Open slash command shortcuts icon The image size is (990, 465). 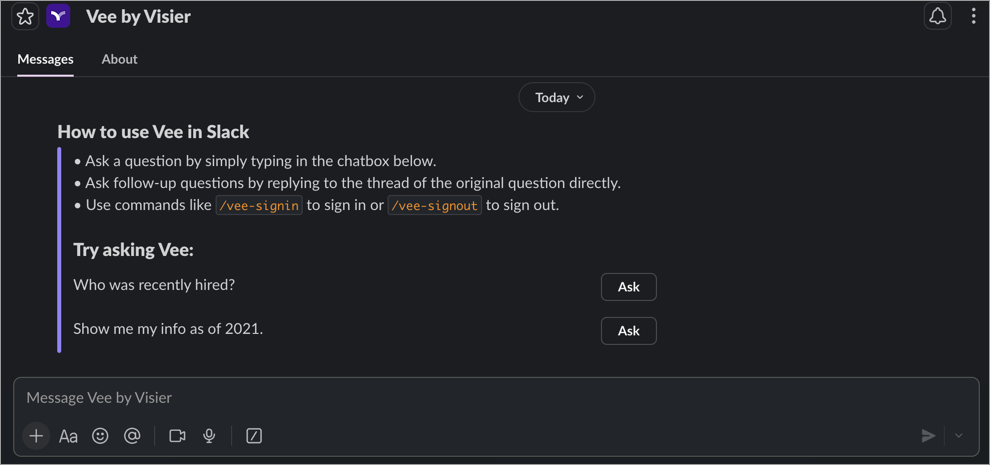254,436
